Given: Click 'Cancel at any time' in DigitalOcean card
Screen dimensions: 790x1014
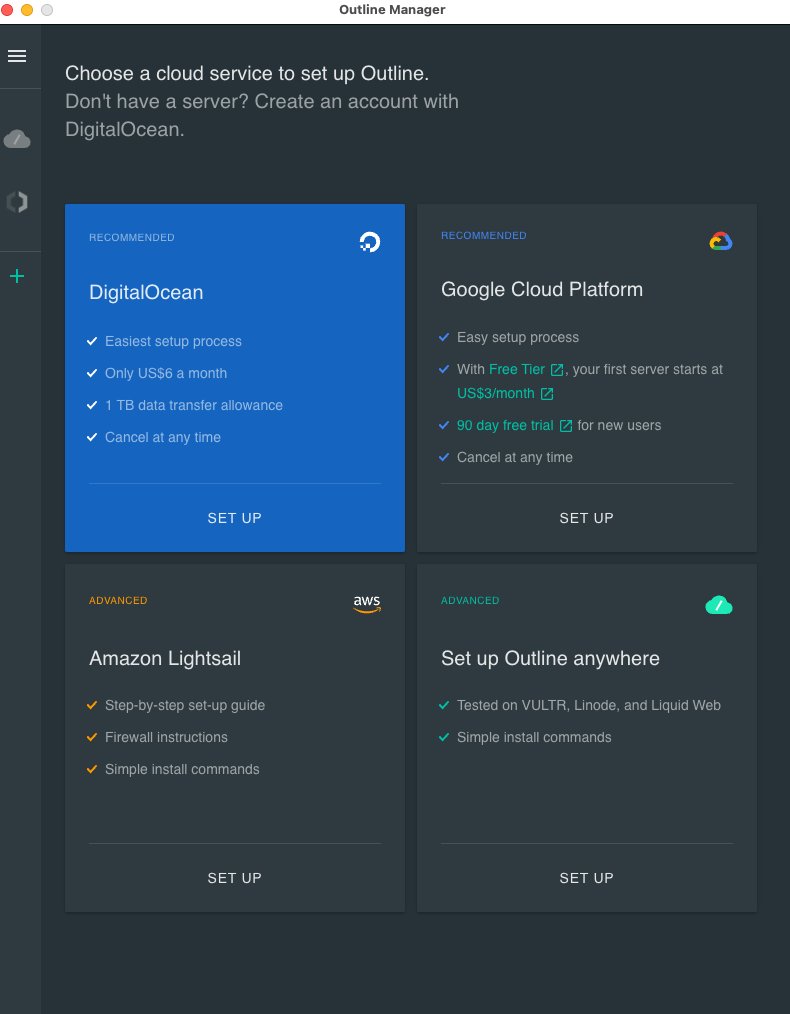Looking at the screenshot, I should click(x=163, y=437).
